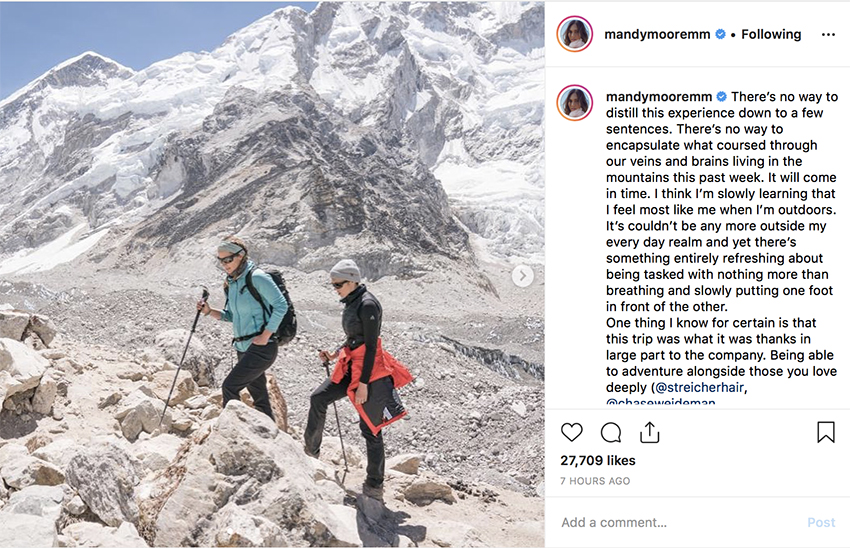Open the @chaseweideman mention link
This screenshot has height=548, width=850.
(x=660, y=402)
